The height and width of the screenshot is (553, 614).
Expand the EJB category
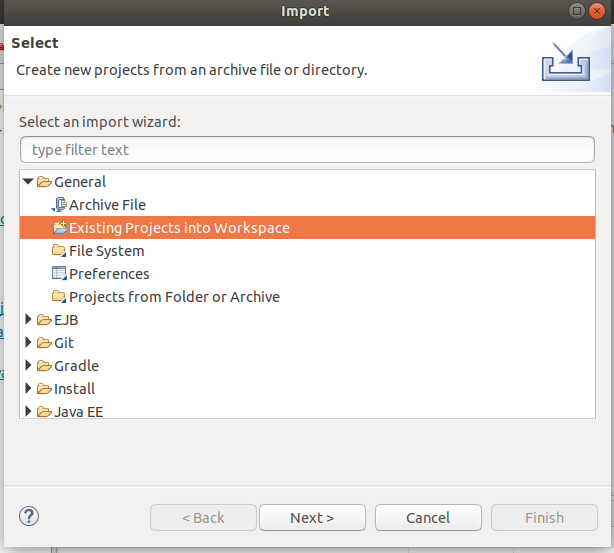[x=28, y=320]
